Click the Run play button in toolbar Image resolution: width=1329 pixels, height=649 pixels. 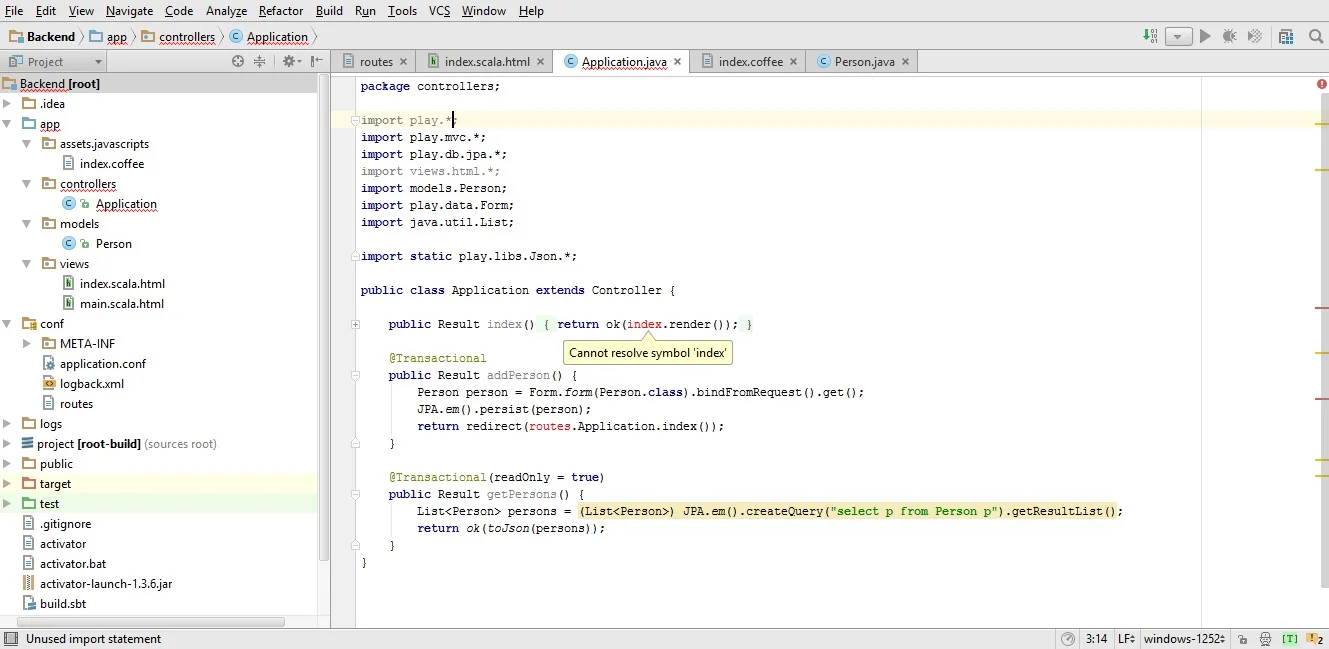(1205, 36)
